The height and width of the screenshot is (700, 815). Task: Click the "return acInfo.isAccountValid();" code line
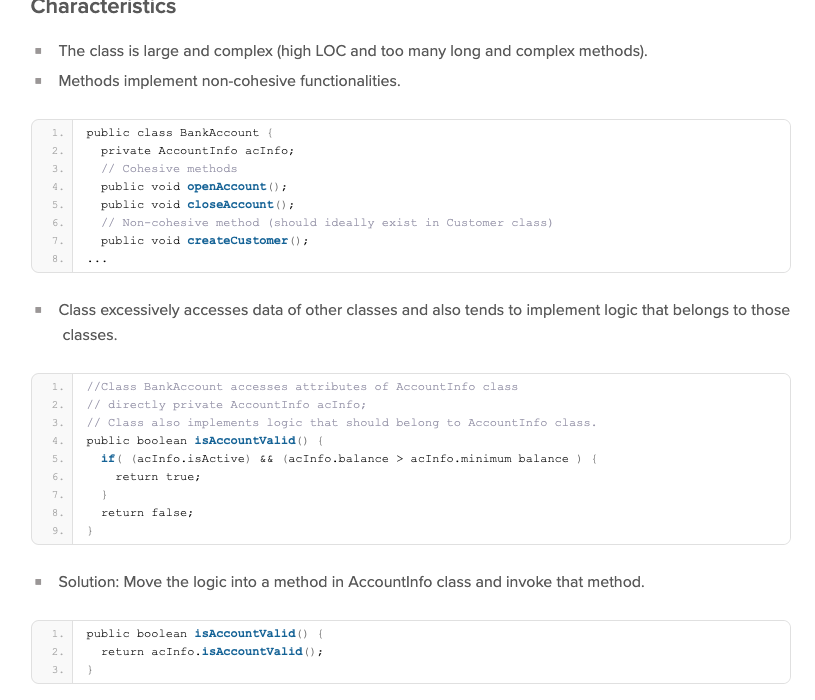pyautogui.click(x=212, y=651)
